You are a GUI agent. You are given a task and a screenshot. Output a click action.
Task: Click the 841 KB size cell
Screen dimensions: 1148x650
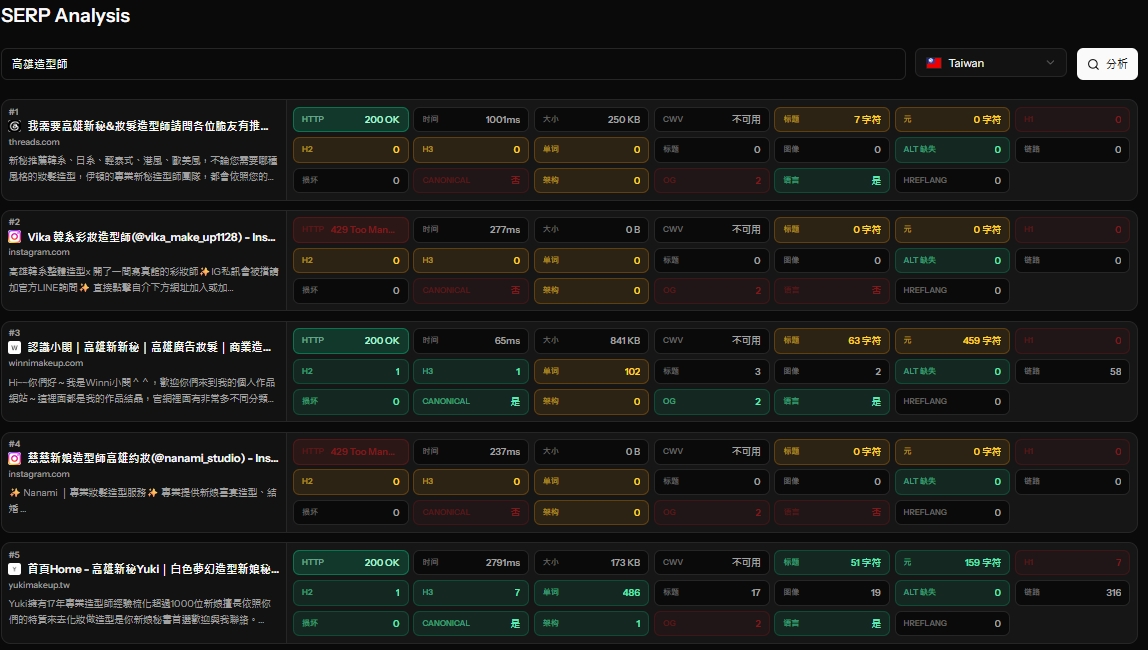[591, 340]
